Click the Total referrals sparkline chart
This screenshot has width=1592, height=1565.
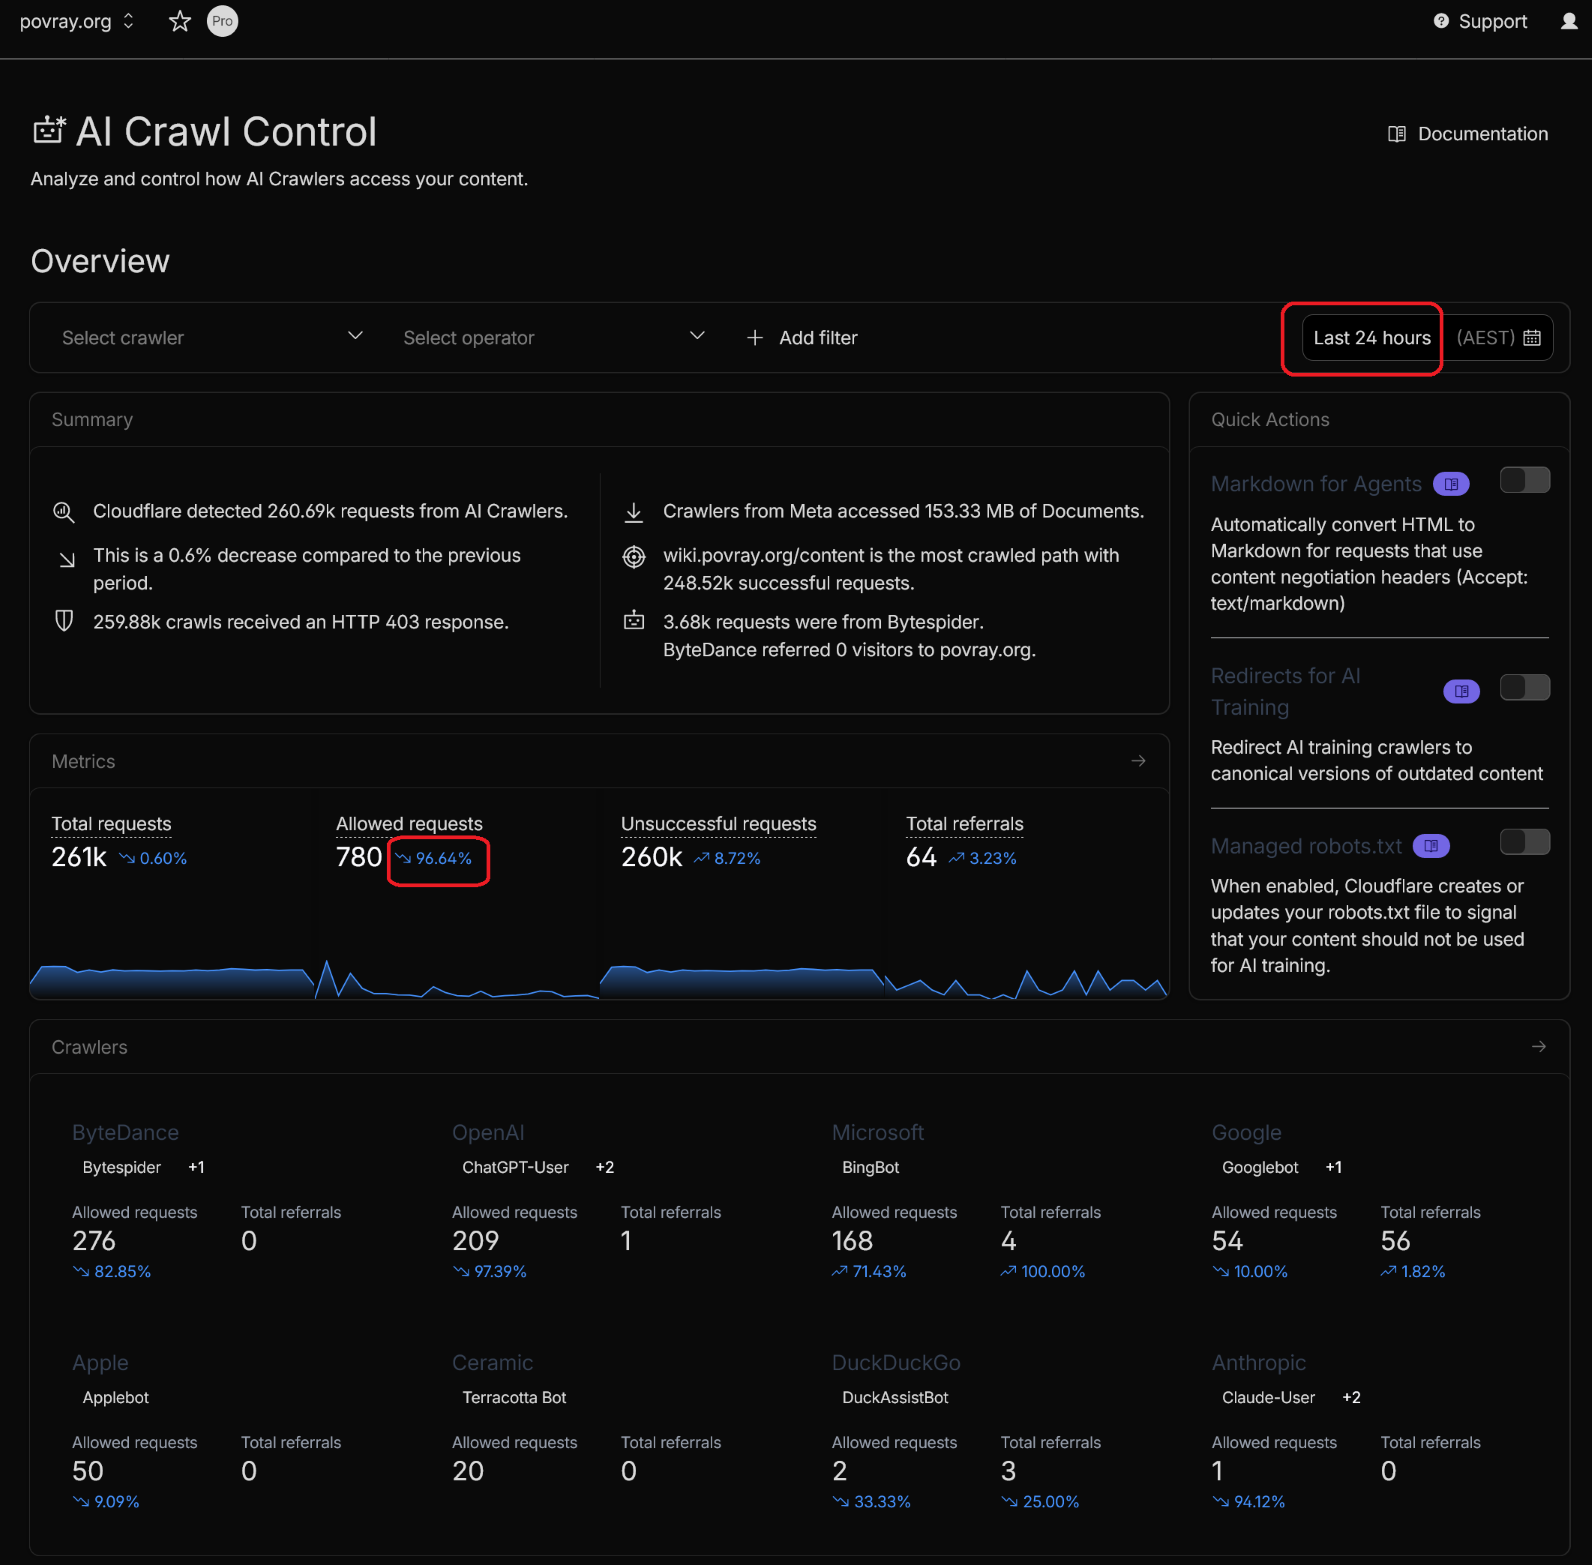coord(1027,984)
